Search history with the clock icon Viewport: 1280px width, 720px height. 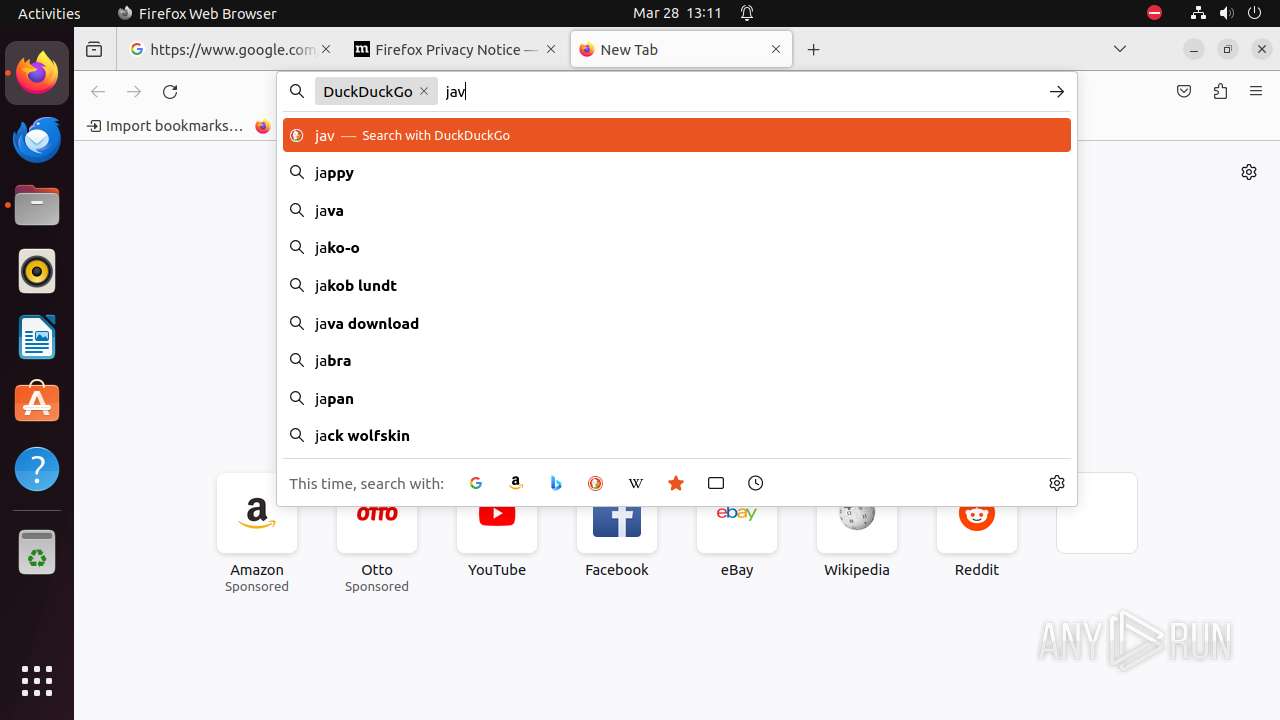pos(756,483)
